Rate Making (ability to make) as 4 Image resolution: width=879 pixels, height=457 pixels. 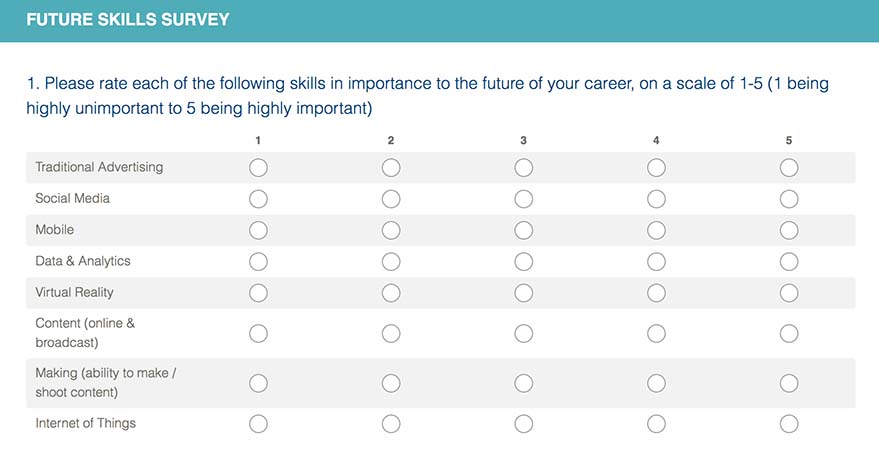(656, 384)
